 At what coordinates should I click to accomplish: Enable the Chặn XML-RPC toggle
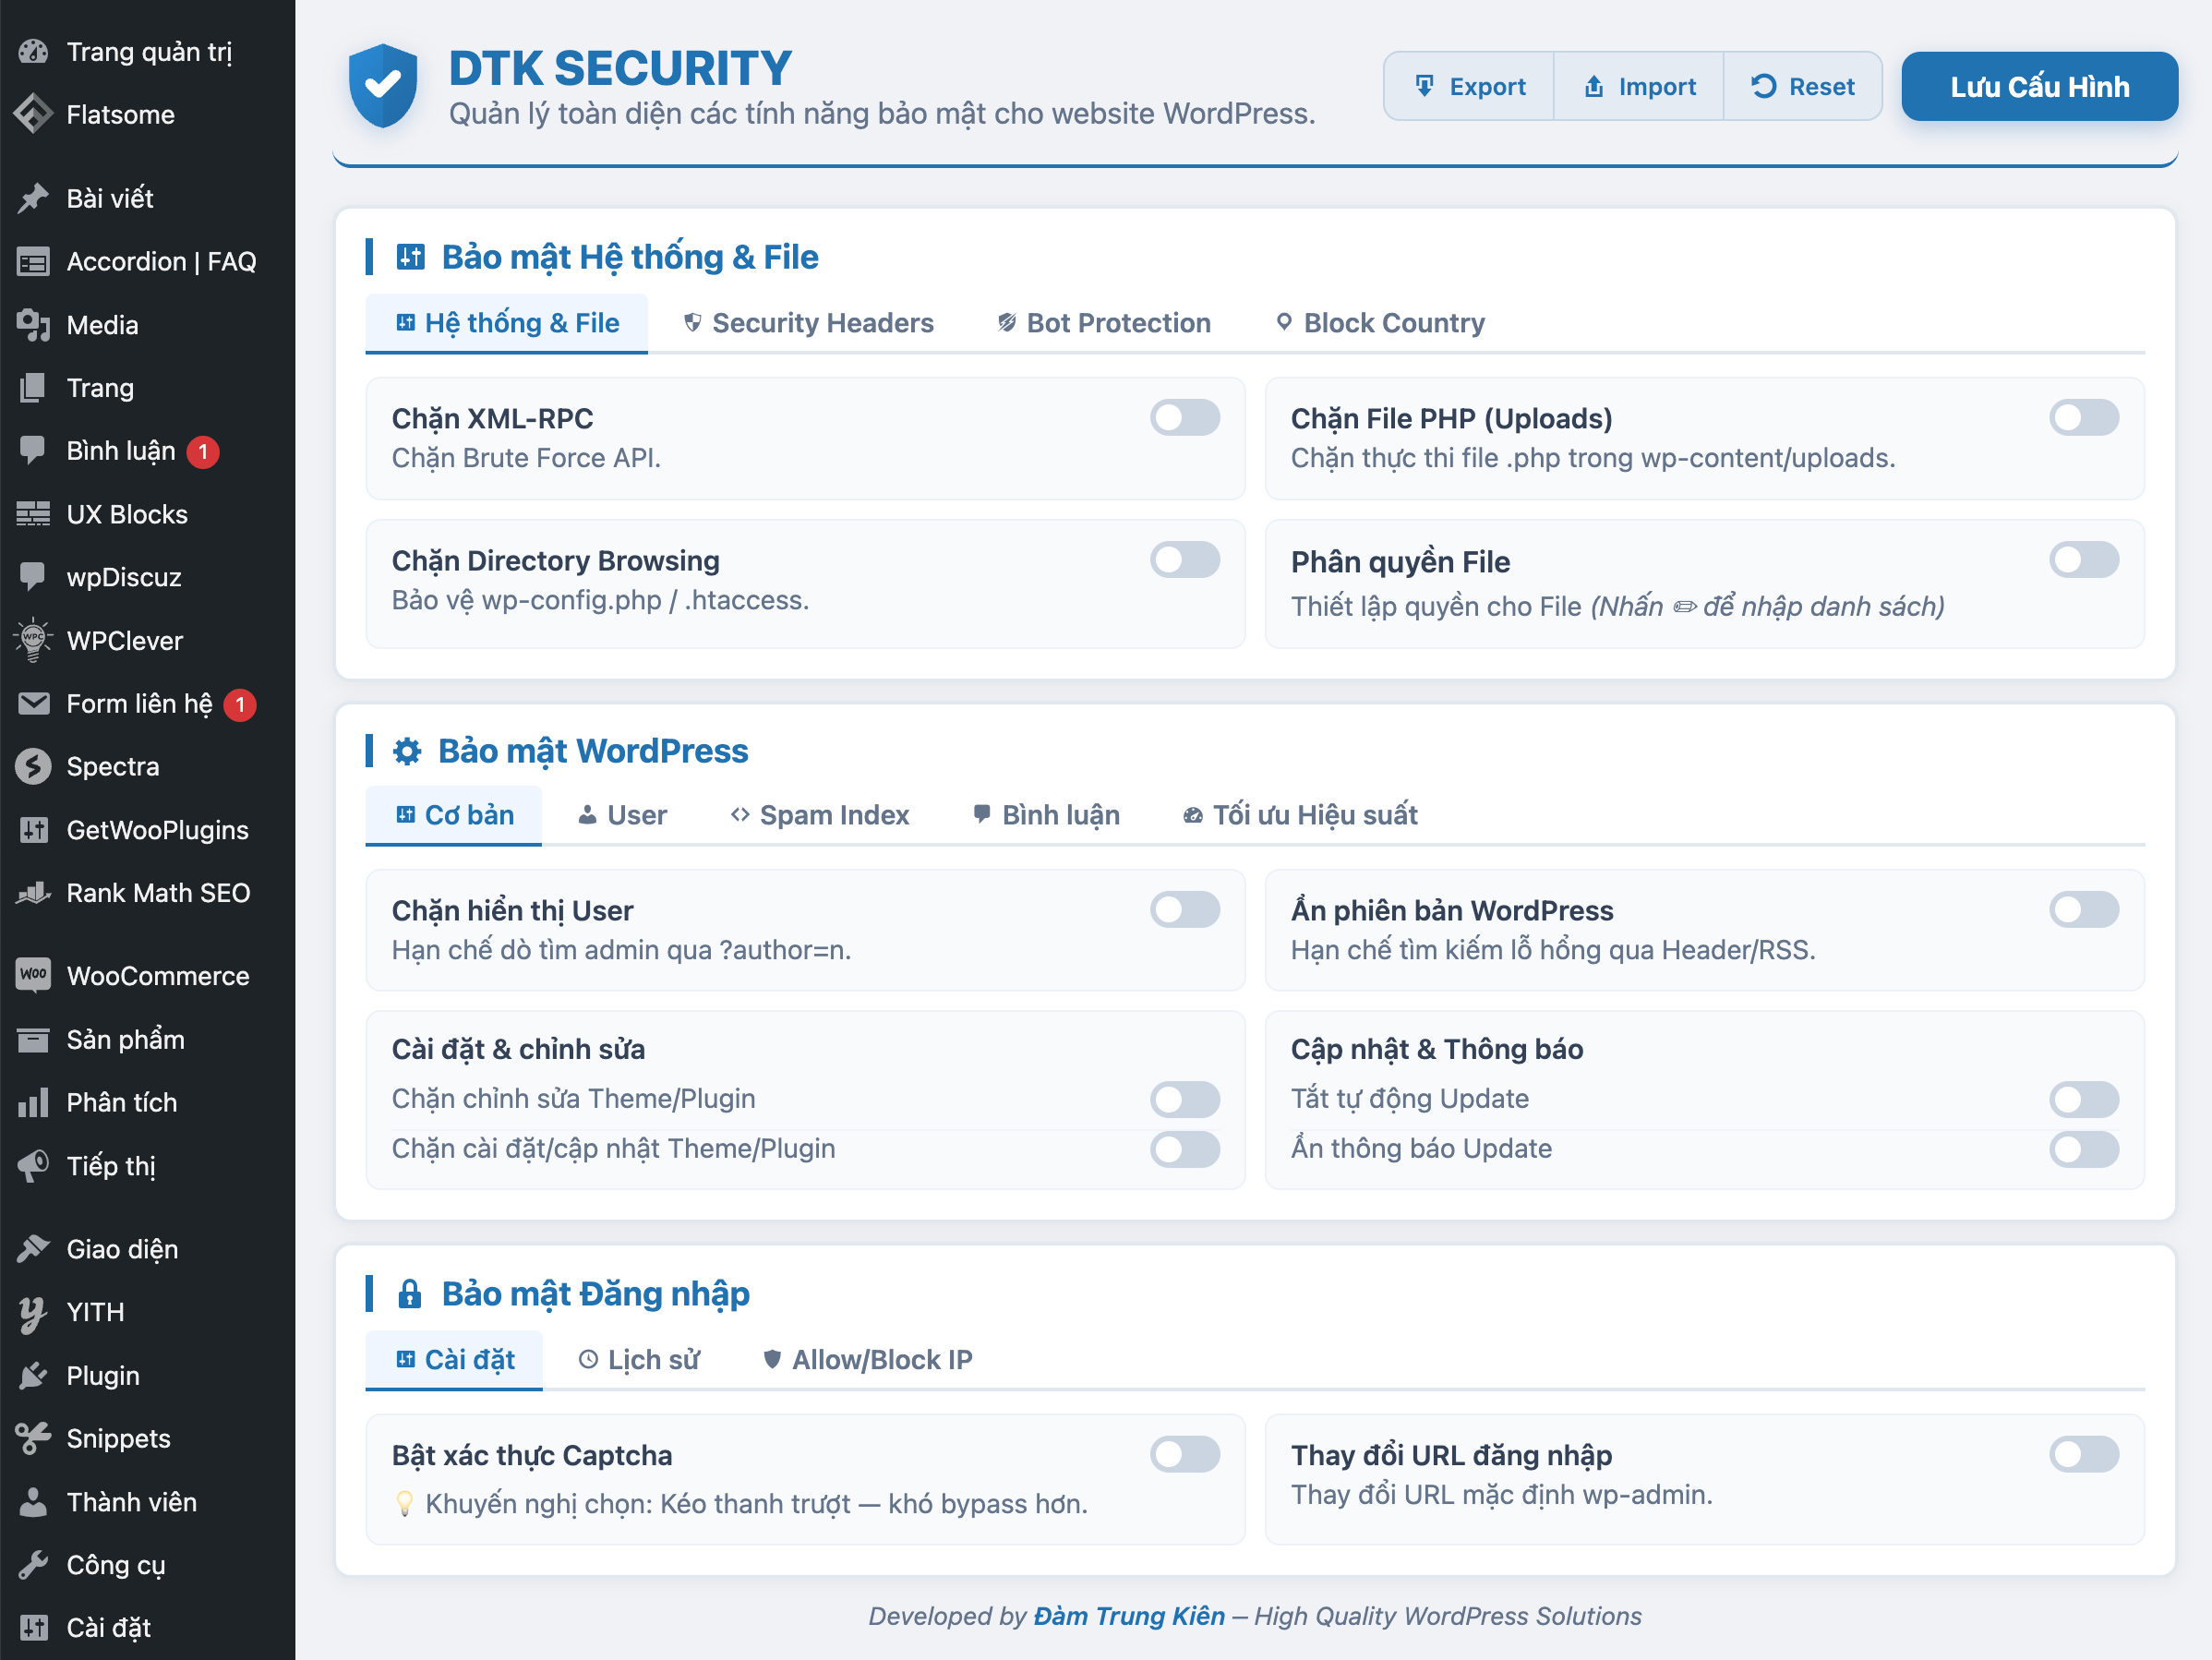(x=1185, y=417)
